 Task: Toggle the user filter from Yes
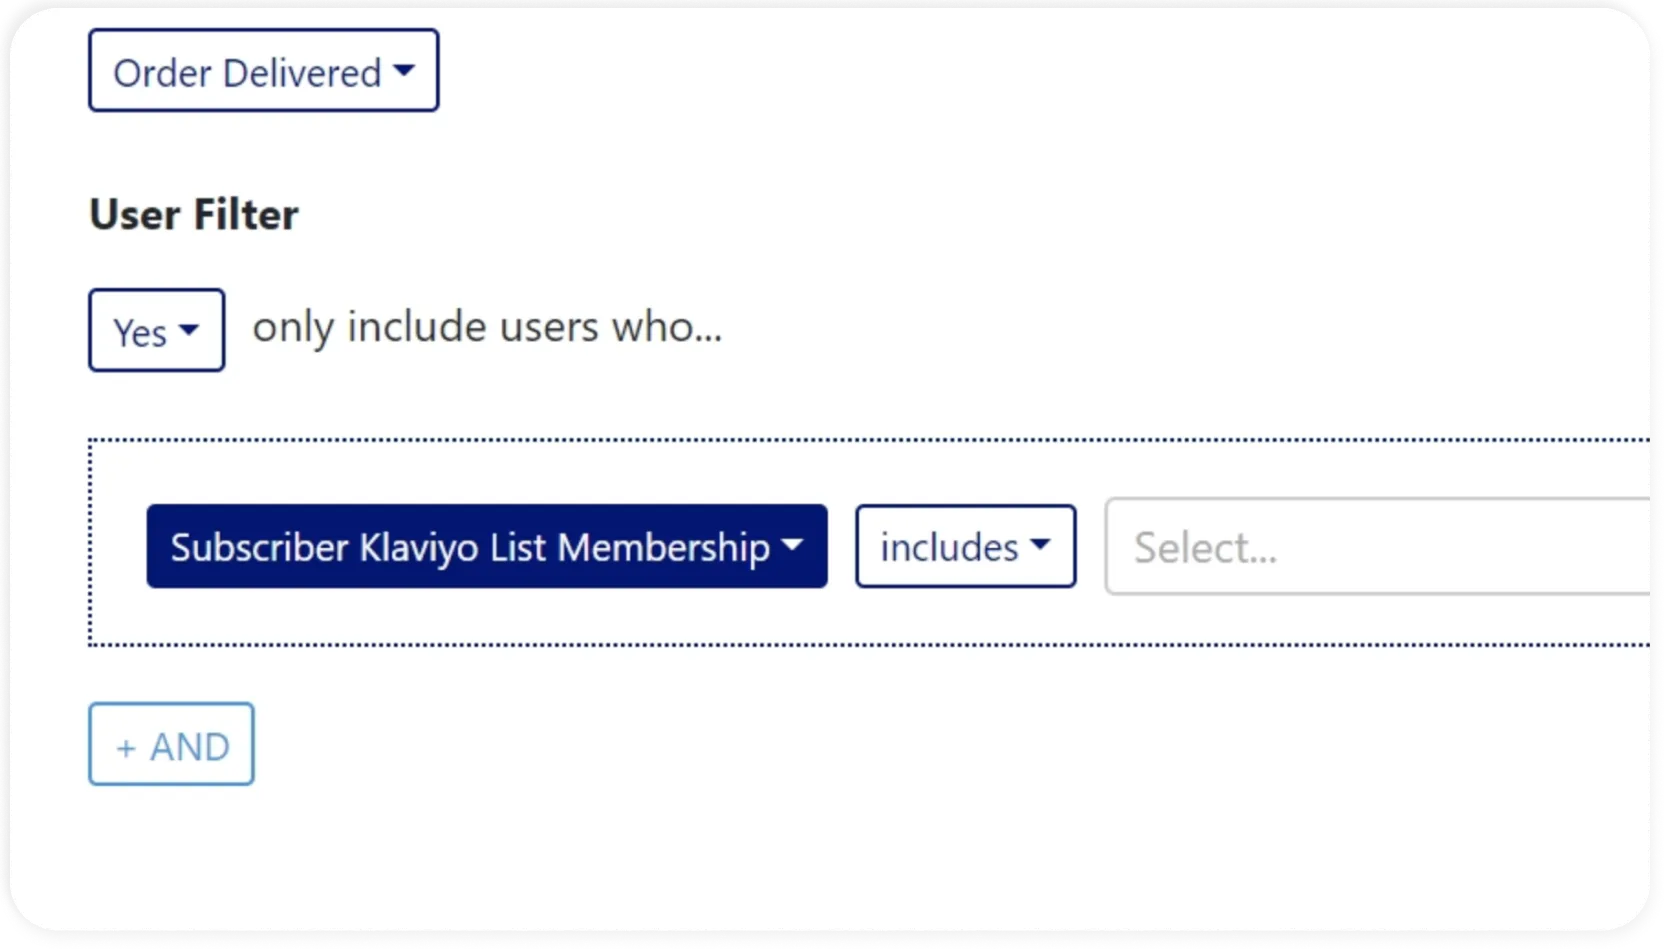[x=156, y=330]
